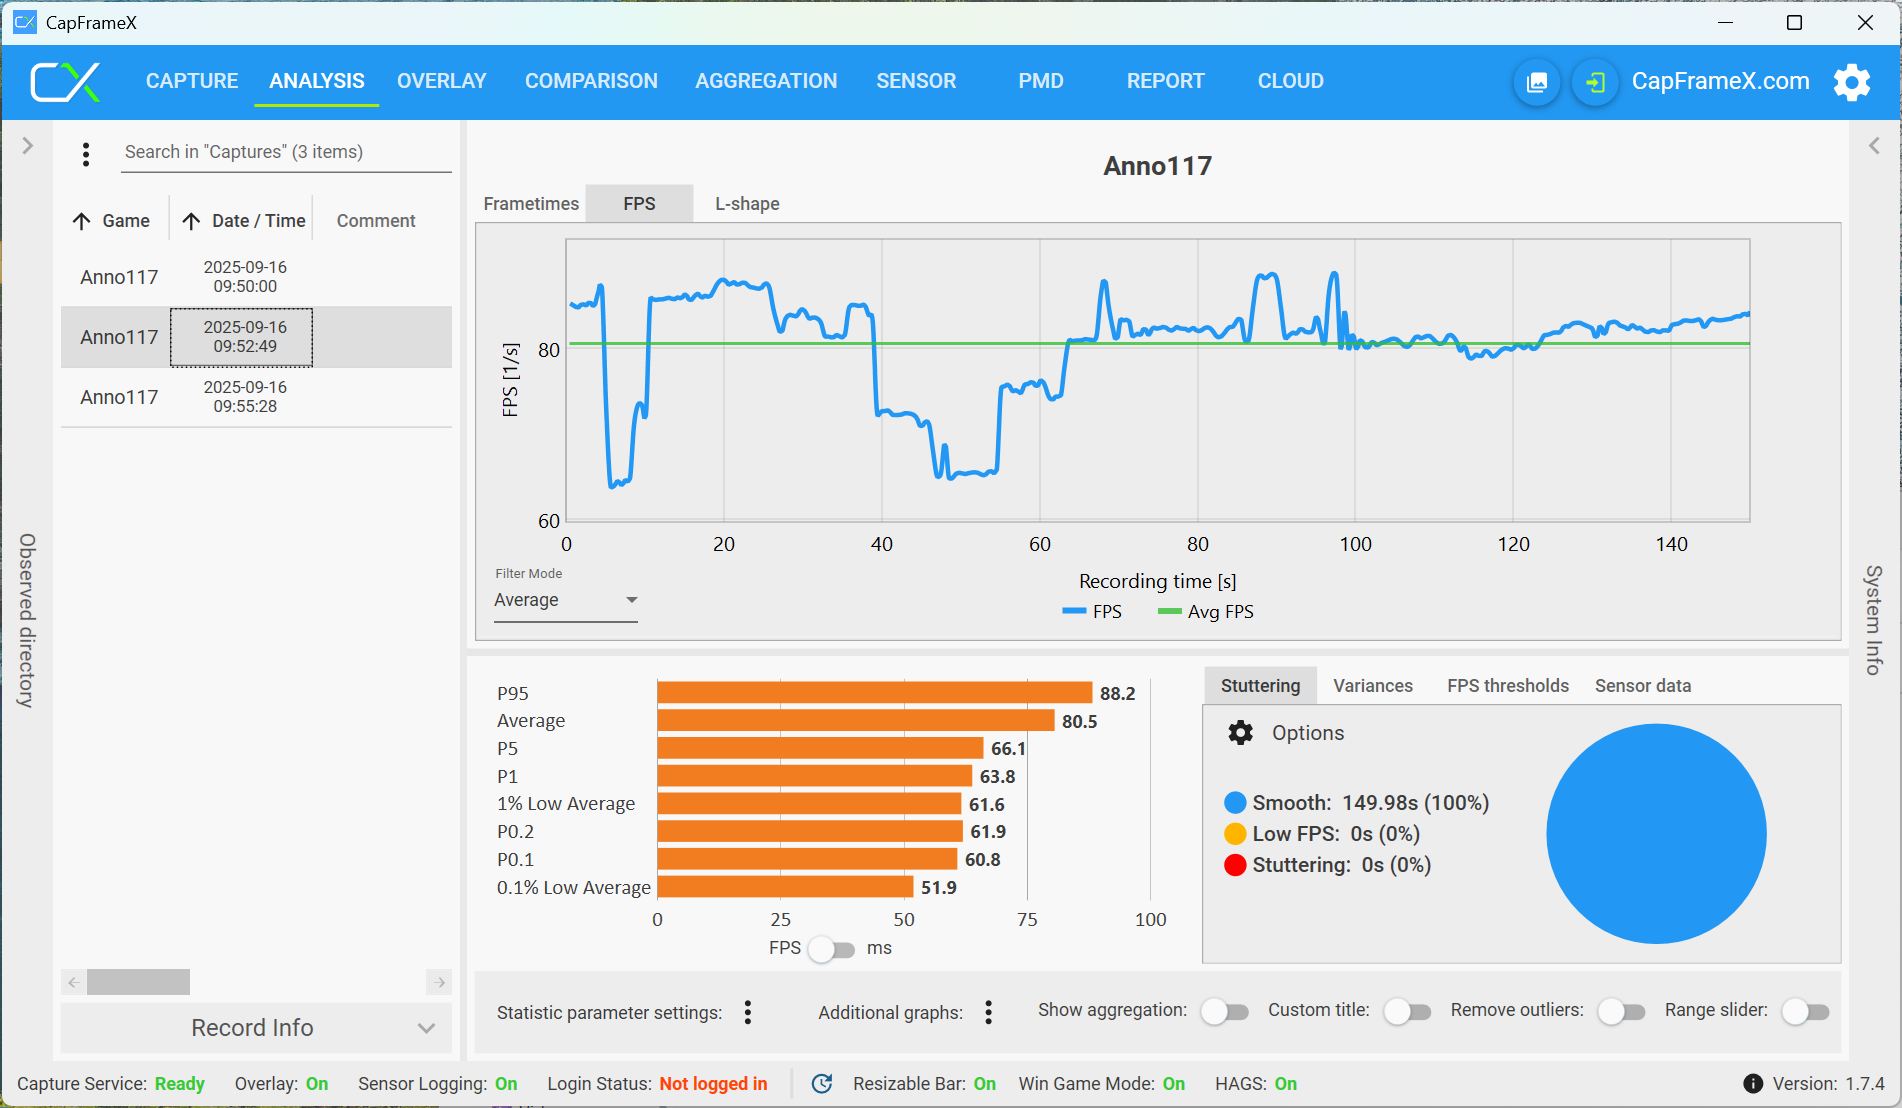The width and height of the screenshot is (1902, 1108).
Task: Click the Avg FPS legend entry
Action: pyautogui.click(x=1205, y=612)
